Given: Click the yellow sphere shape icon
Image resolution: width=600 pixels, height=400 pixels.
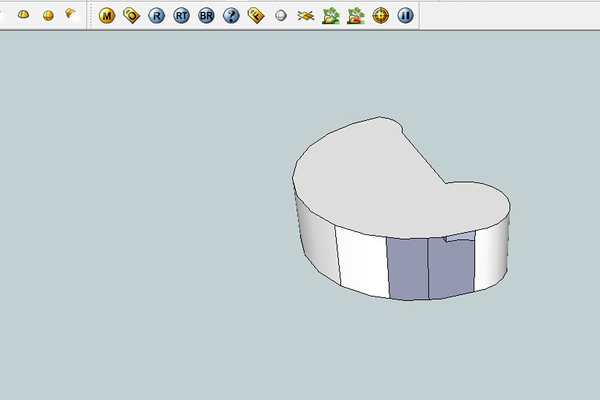Looking at the screenshot, I should click(48, 16).
